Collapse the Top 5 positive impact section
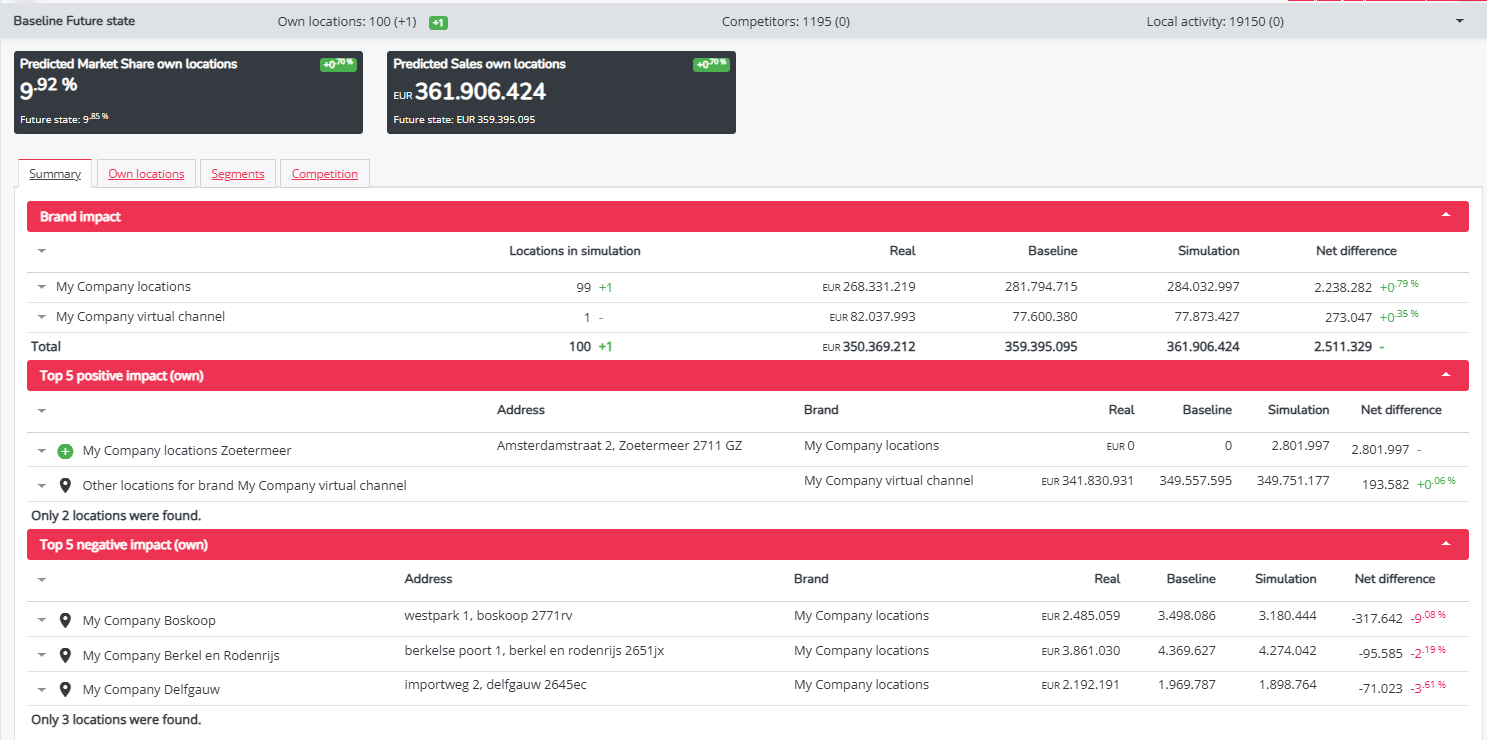Image resolution: width=1487 pixels, height=740 pixels. pyautogui.click(x=1445, y=375)
